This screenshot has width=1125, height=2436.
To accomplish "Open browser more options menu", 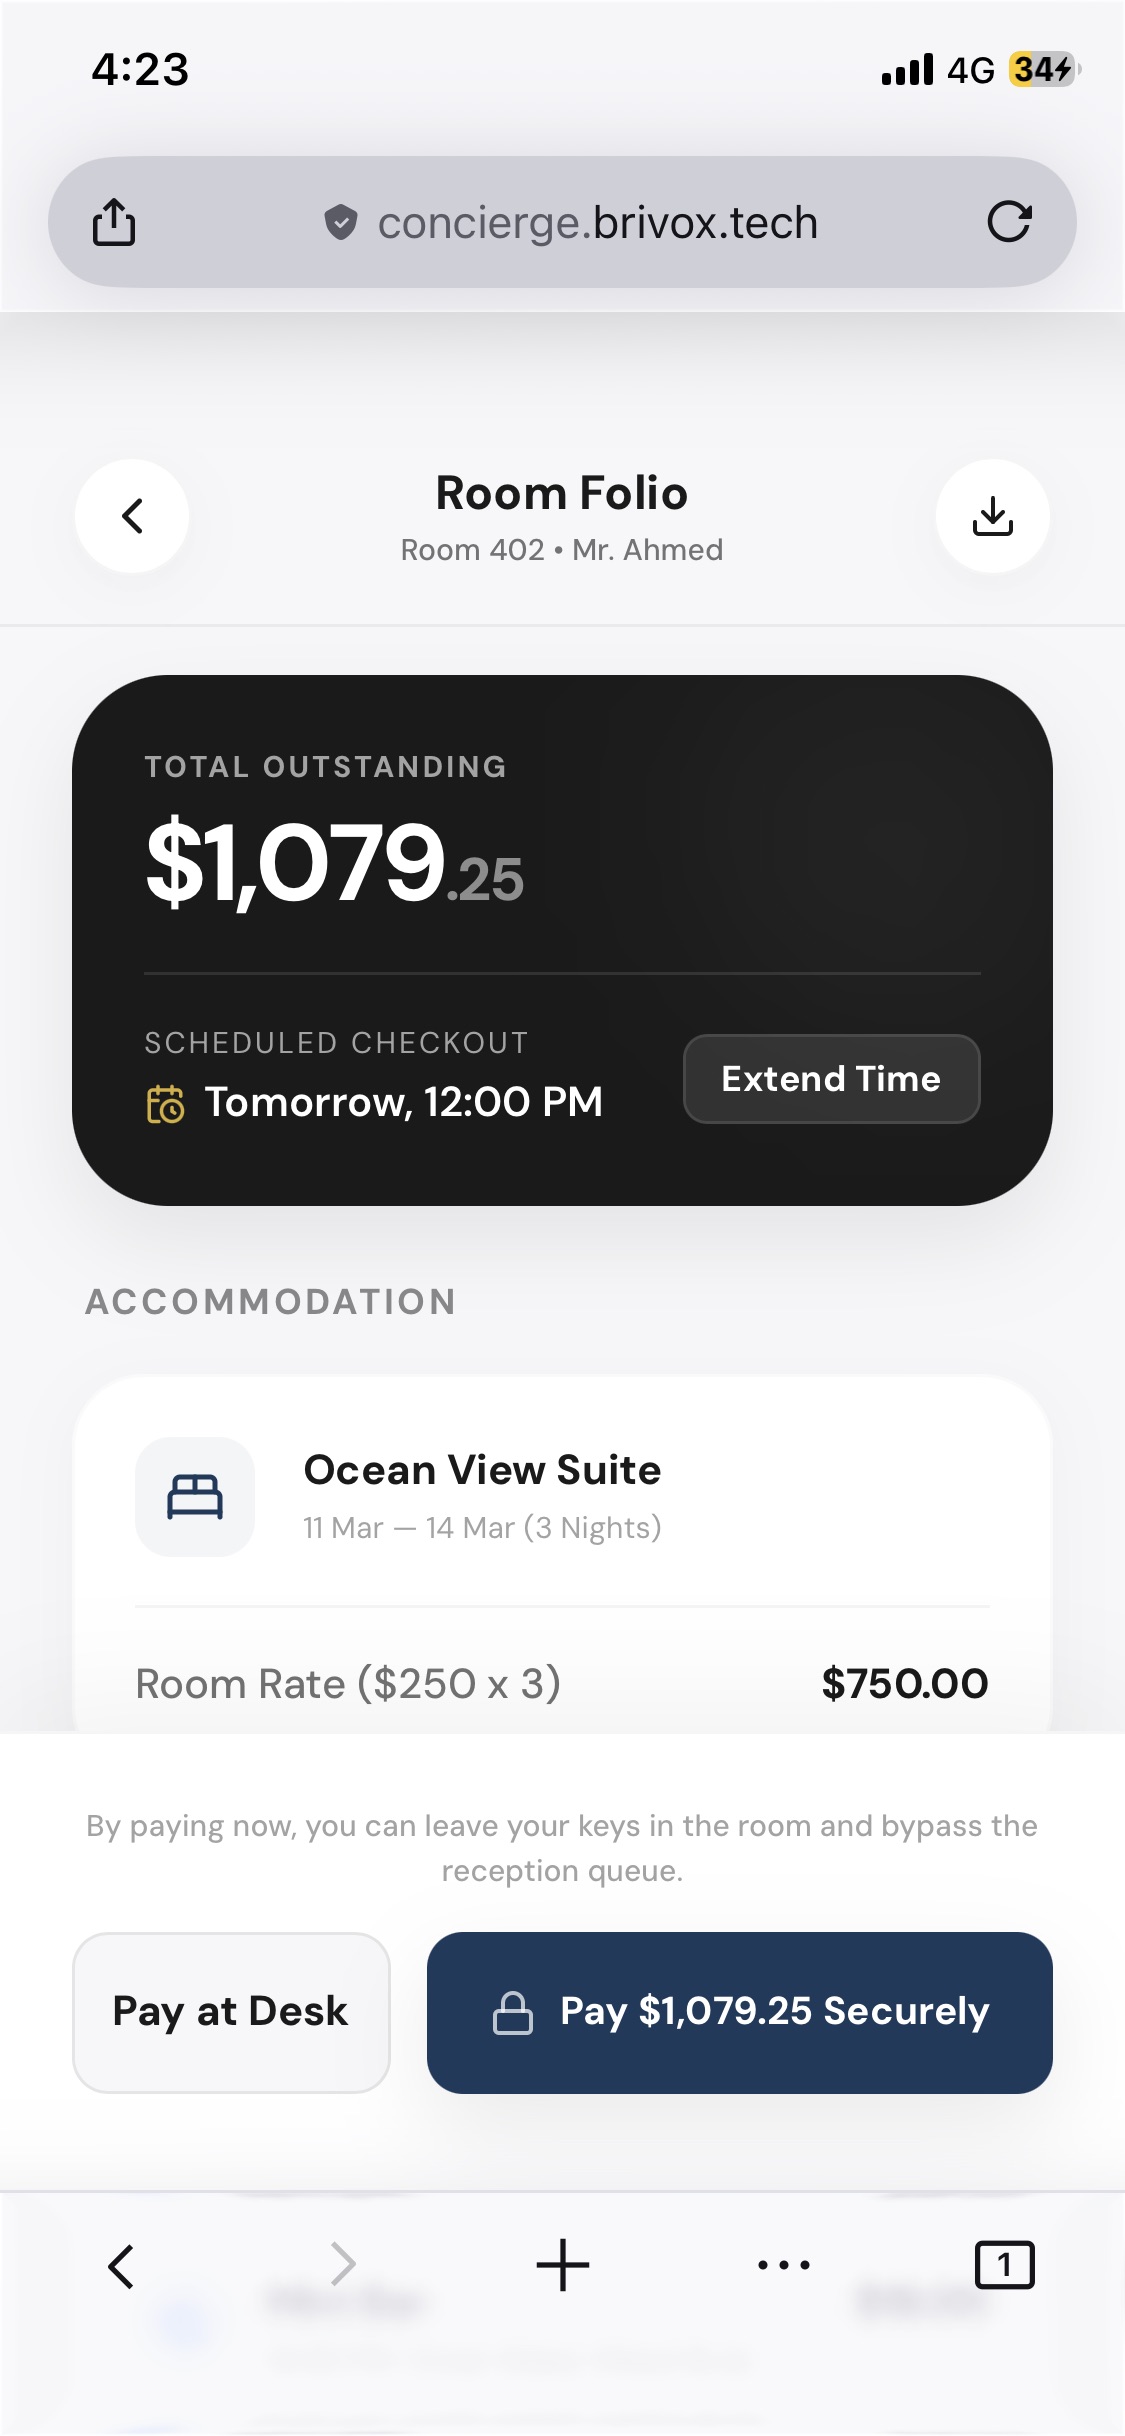I will click(x=784, y=2265).
